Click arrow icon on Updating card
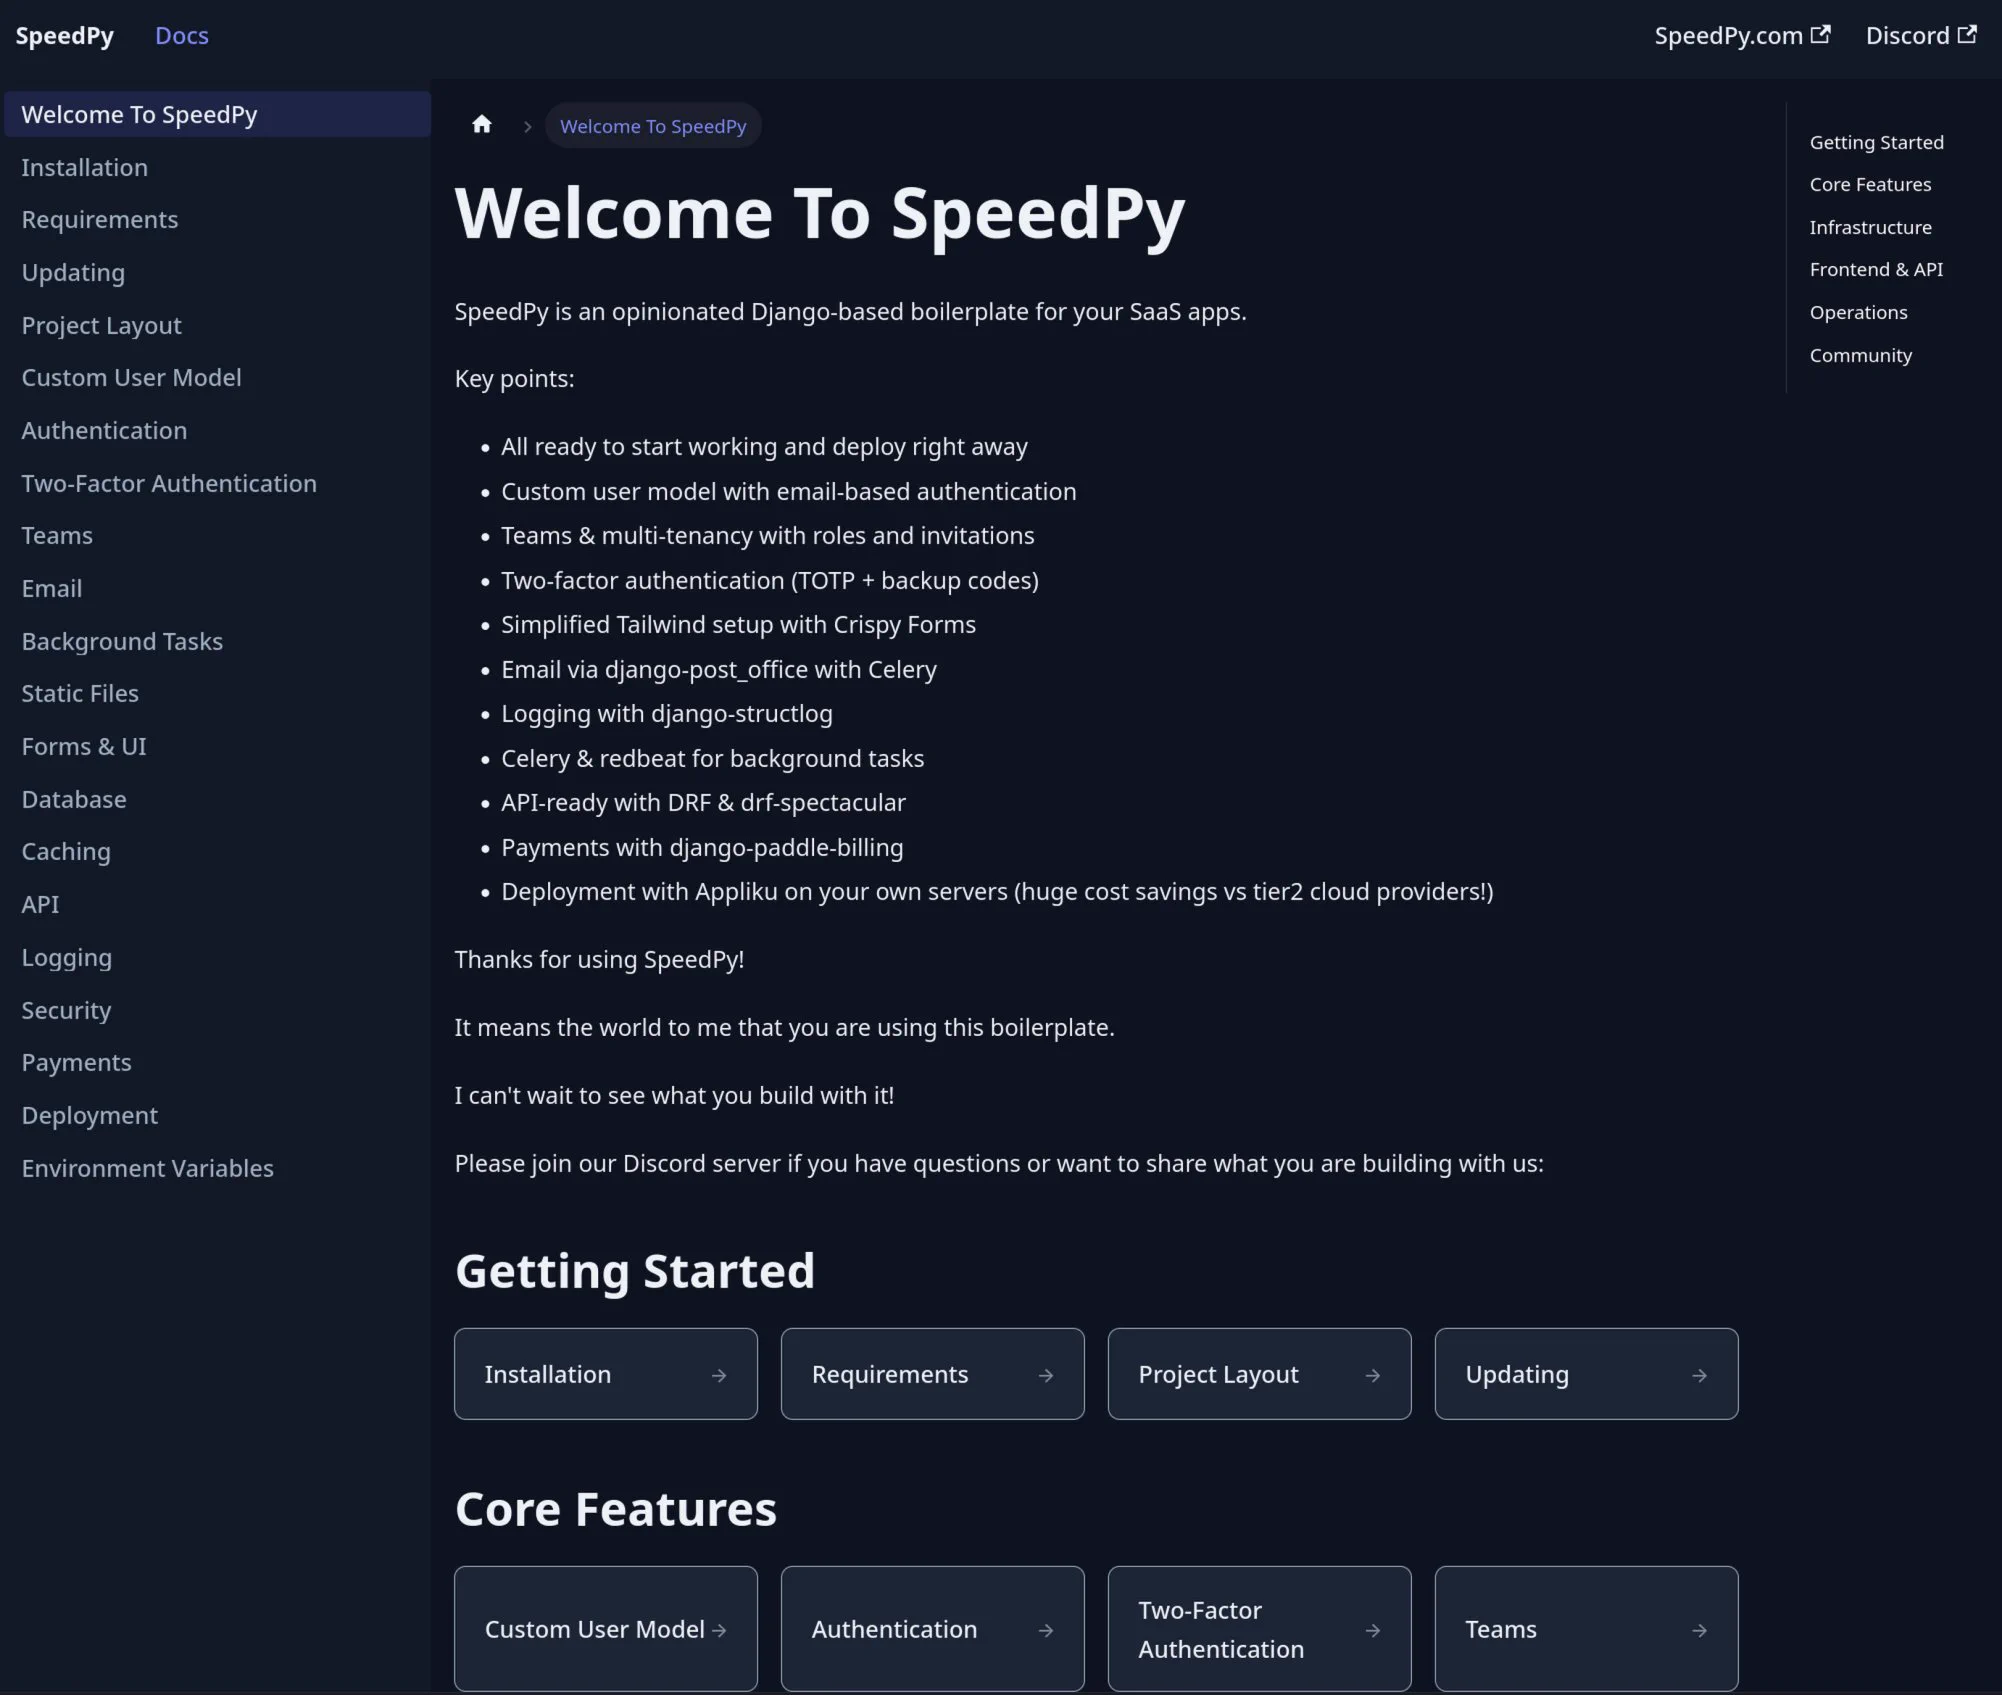This screenshot has width=2002, height=1695. [1700, 1376]
